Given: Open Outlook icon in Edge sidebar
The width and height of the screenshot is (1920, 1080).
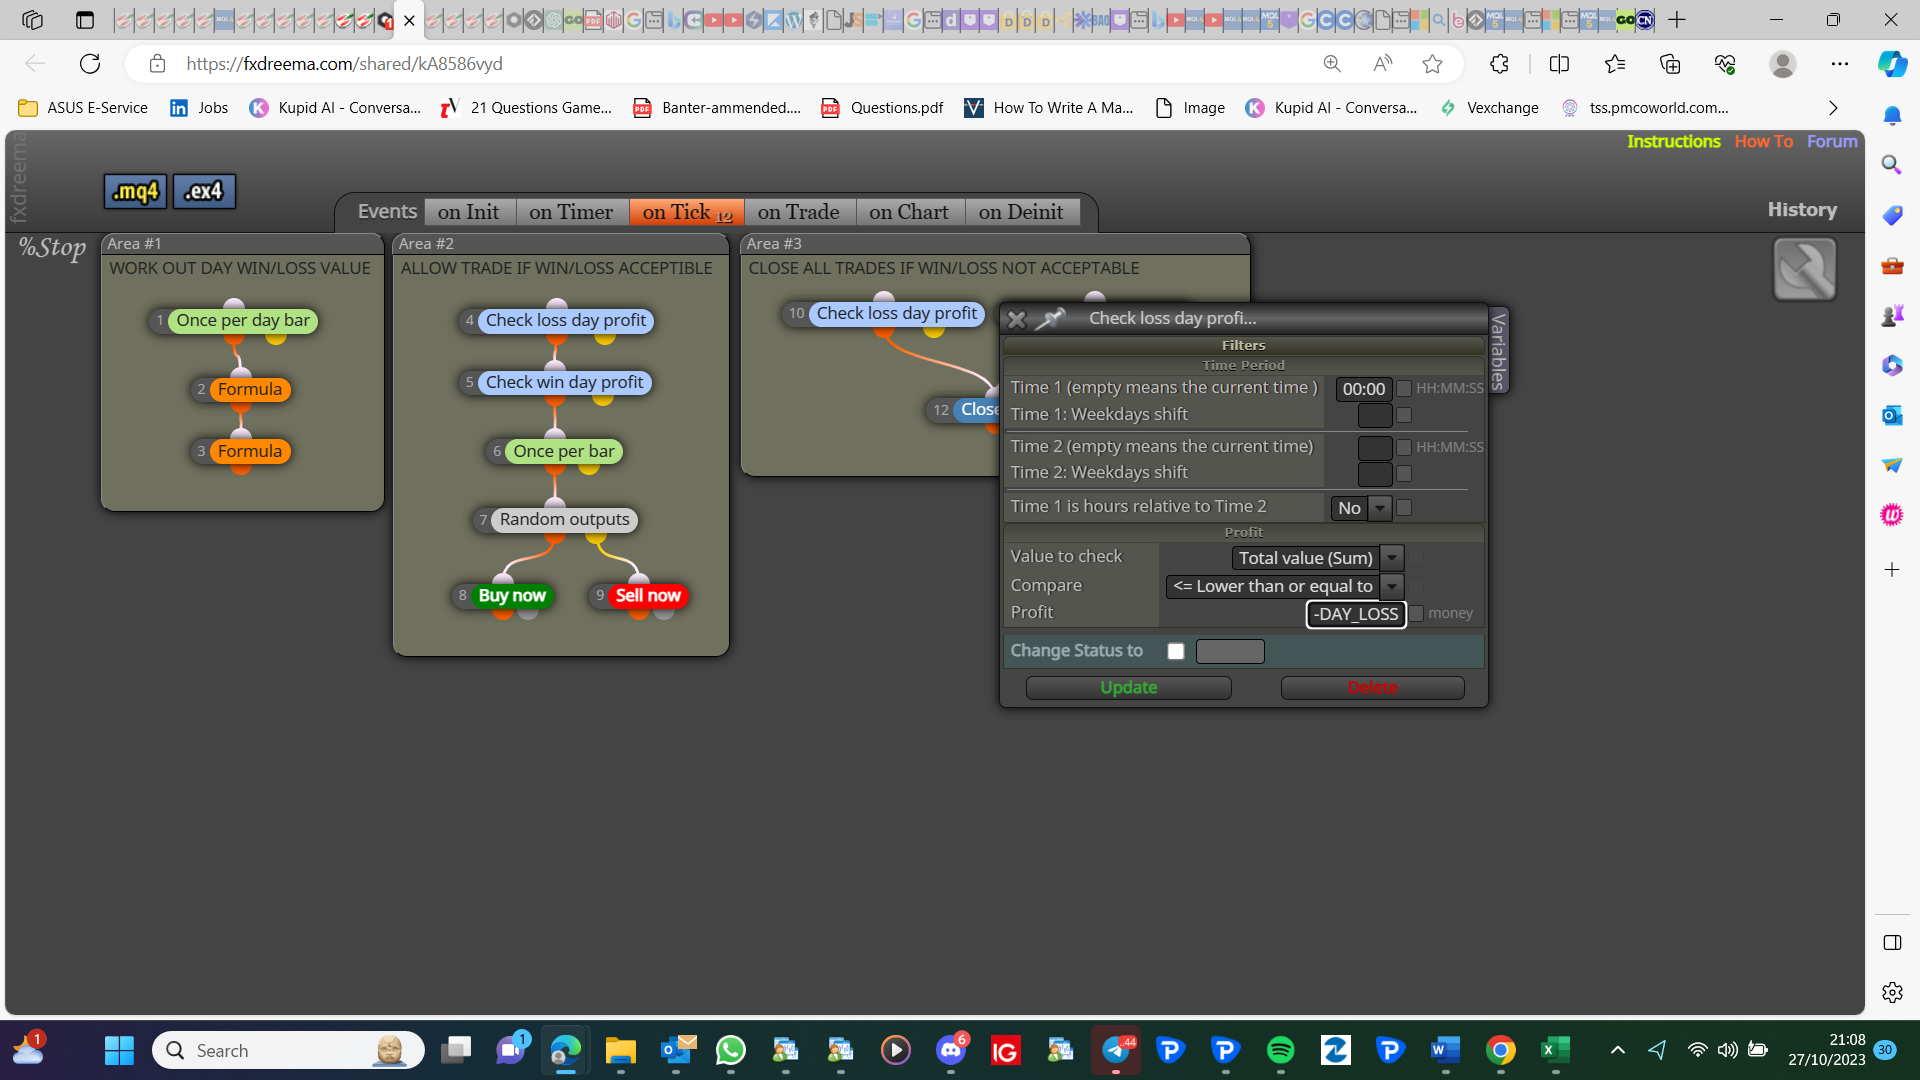Looking at the screenshot, I should (x=1891, y=415).
